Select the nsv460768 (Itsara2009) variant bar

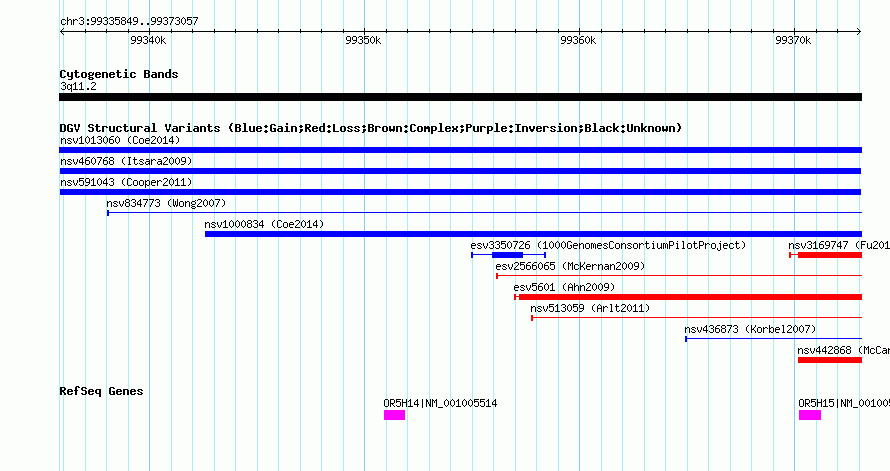[460, 171]
